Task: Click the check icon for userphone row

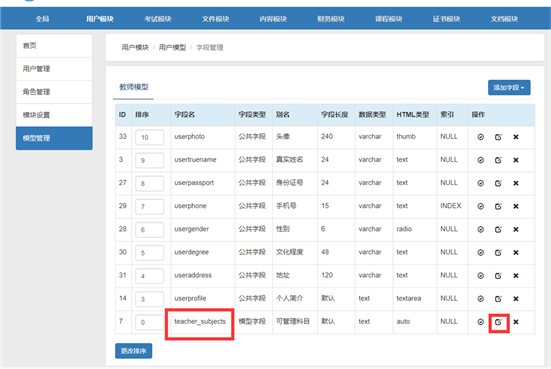Action: [480, 207]
